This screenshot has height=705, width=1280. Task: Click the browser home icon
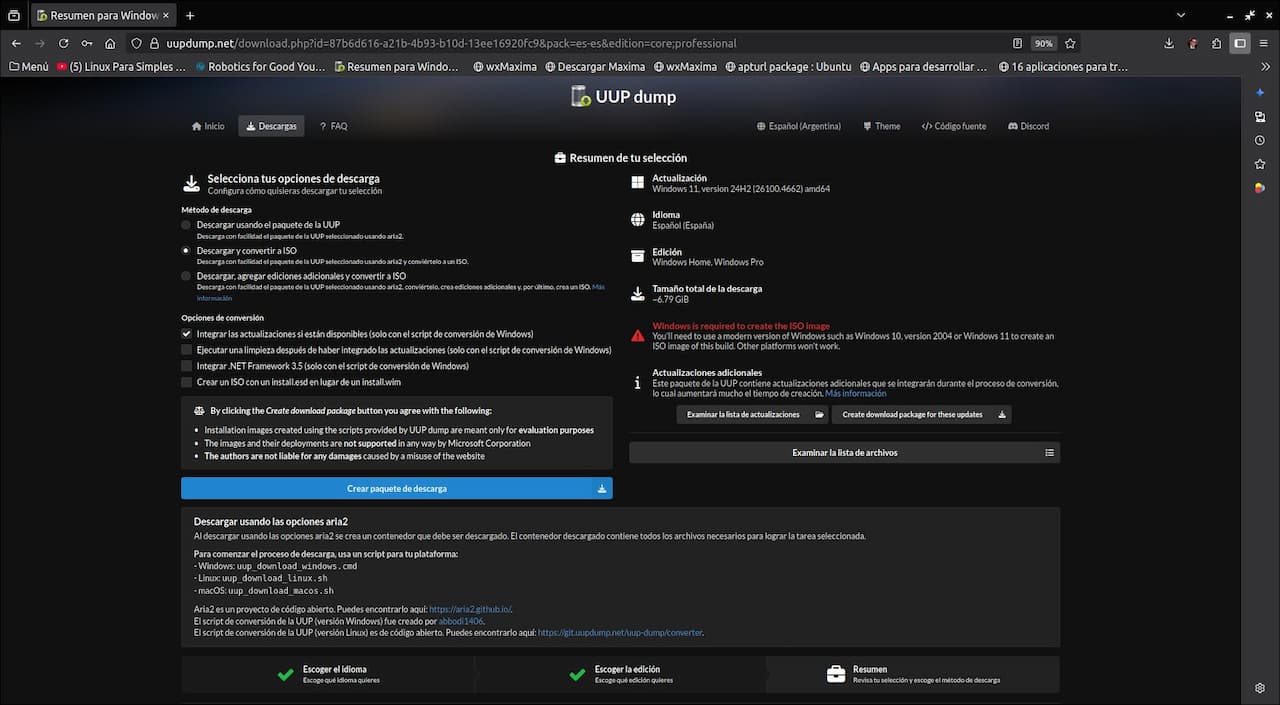coord(110,44)
